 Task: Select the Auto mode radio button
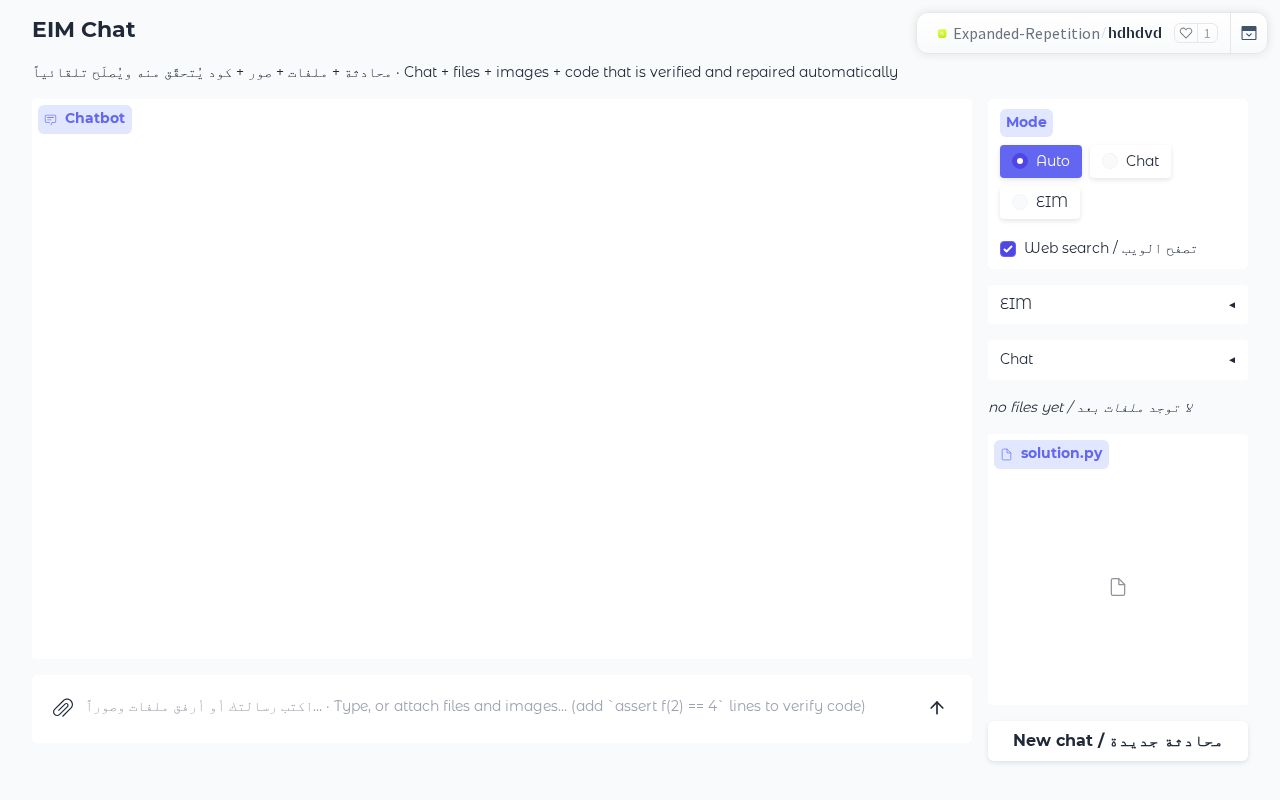[x=1020, y=161]
